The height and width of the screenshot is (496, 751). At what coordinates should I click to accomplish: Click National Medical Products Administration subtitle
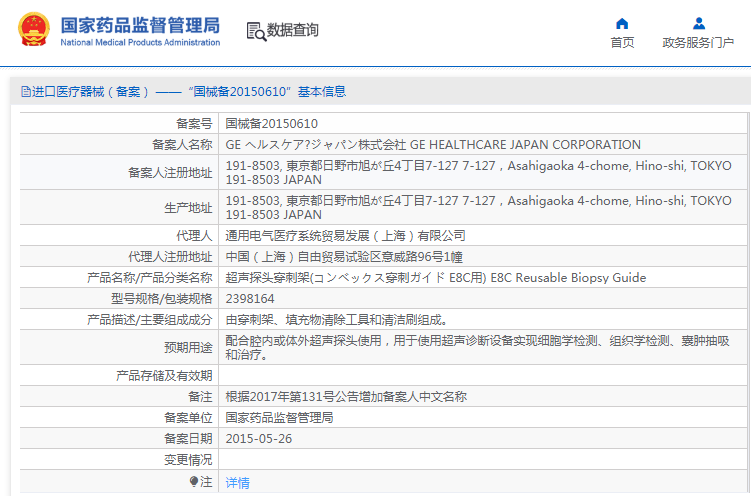tap(140, 43)
